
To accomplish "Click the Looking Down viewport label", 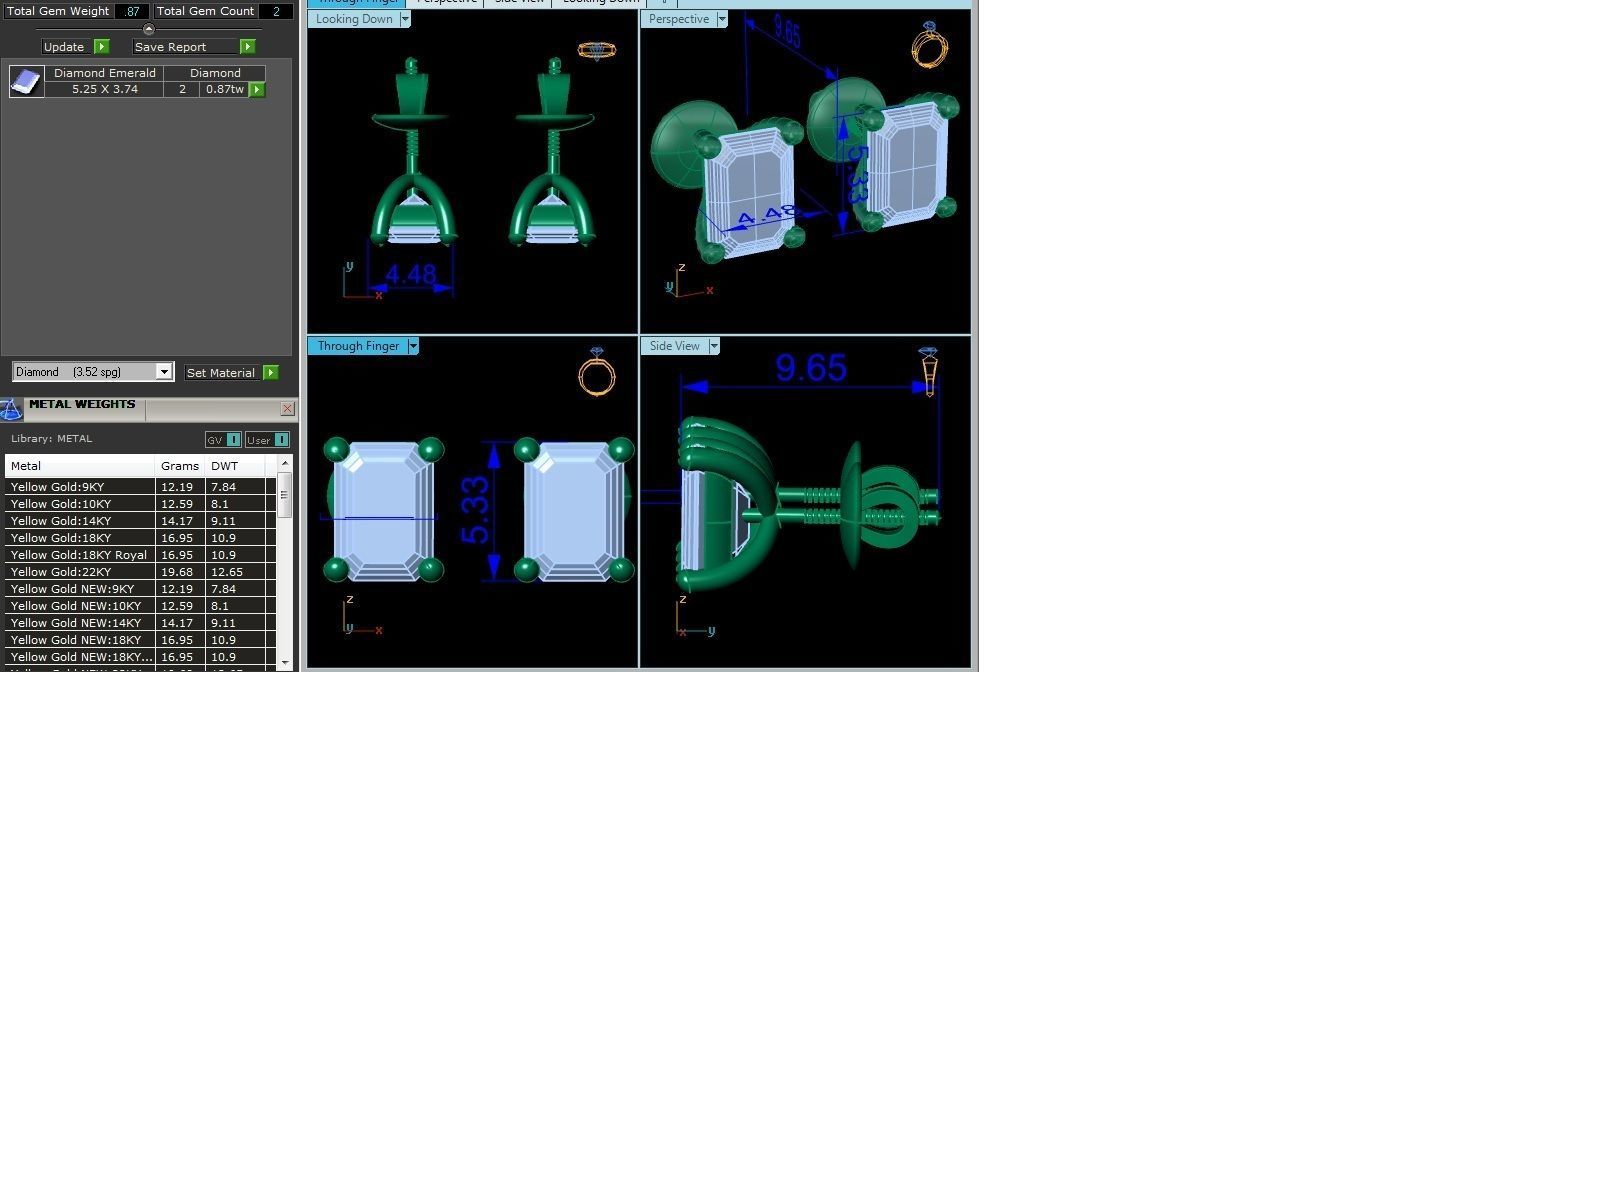I will [354, 19].
